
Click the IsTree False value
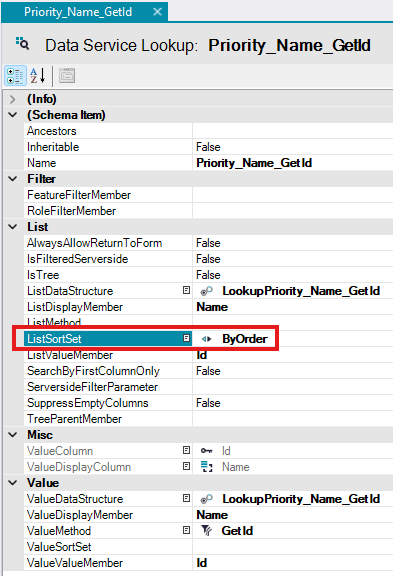point(208,275)
